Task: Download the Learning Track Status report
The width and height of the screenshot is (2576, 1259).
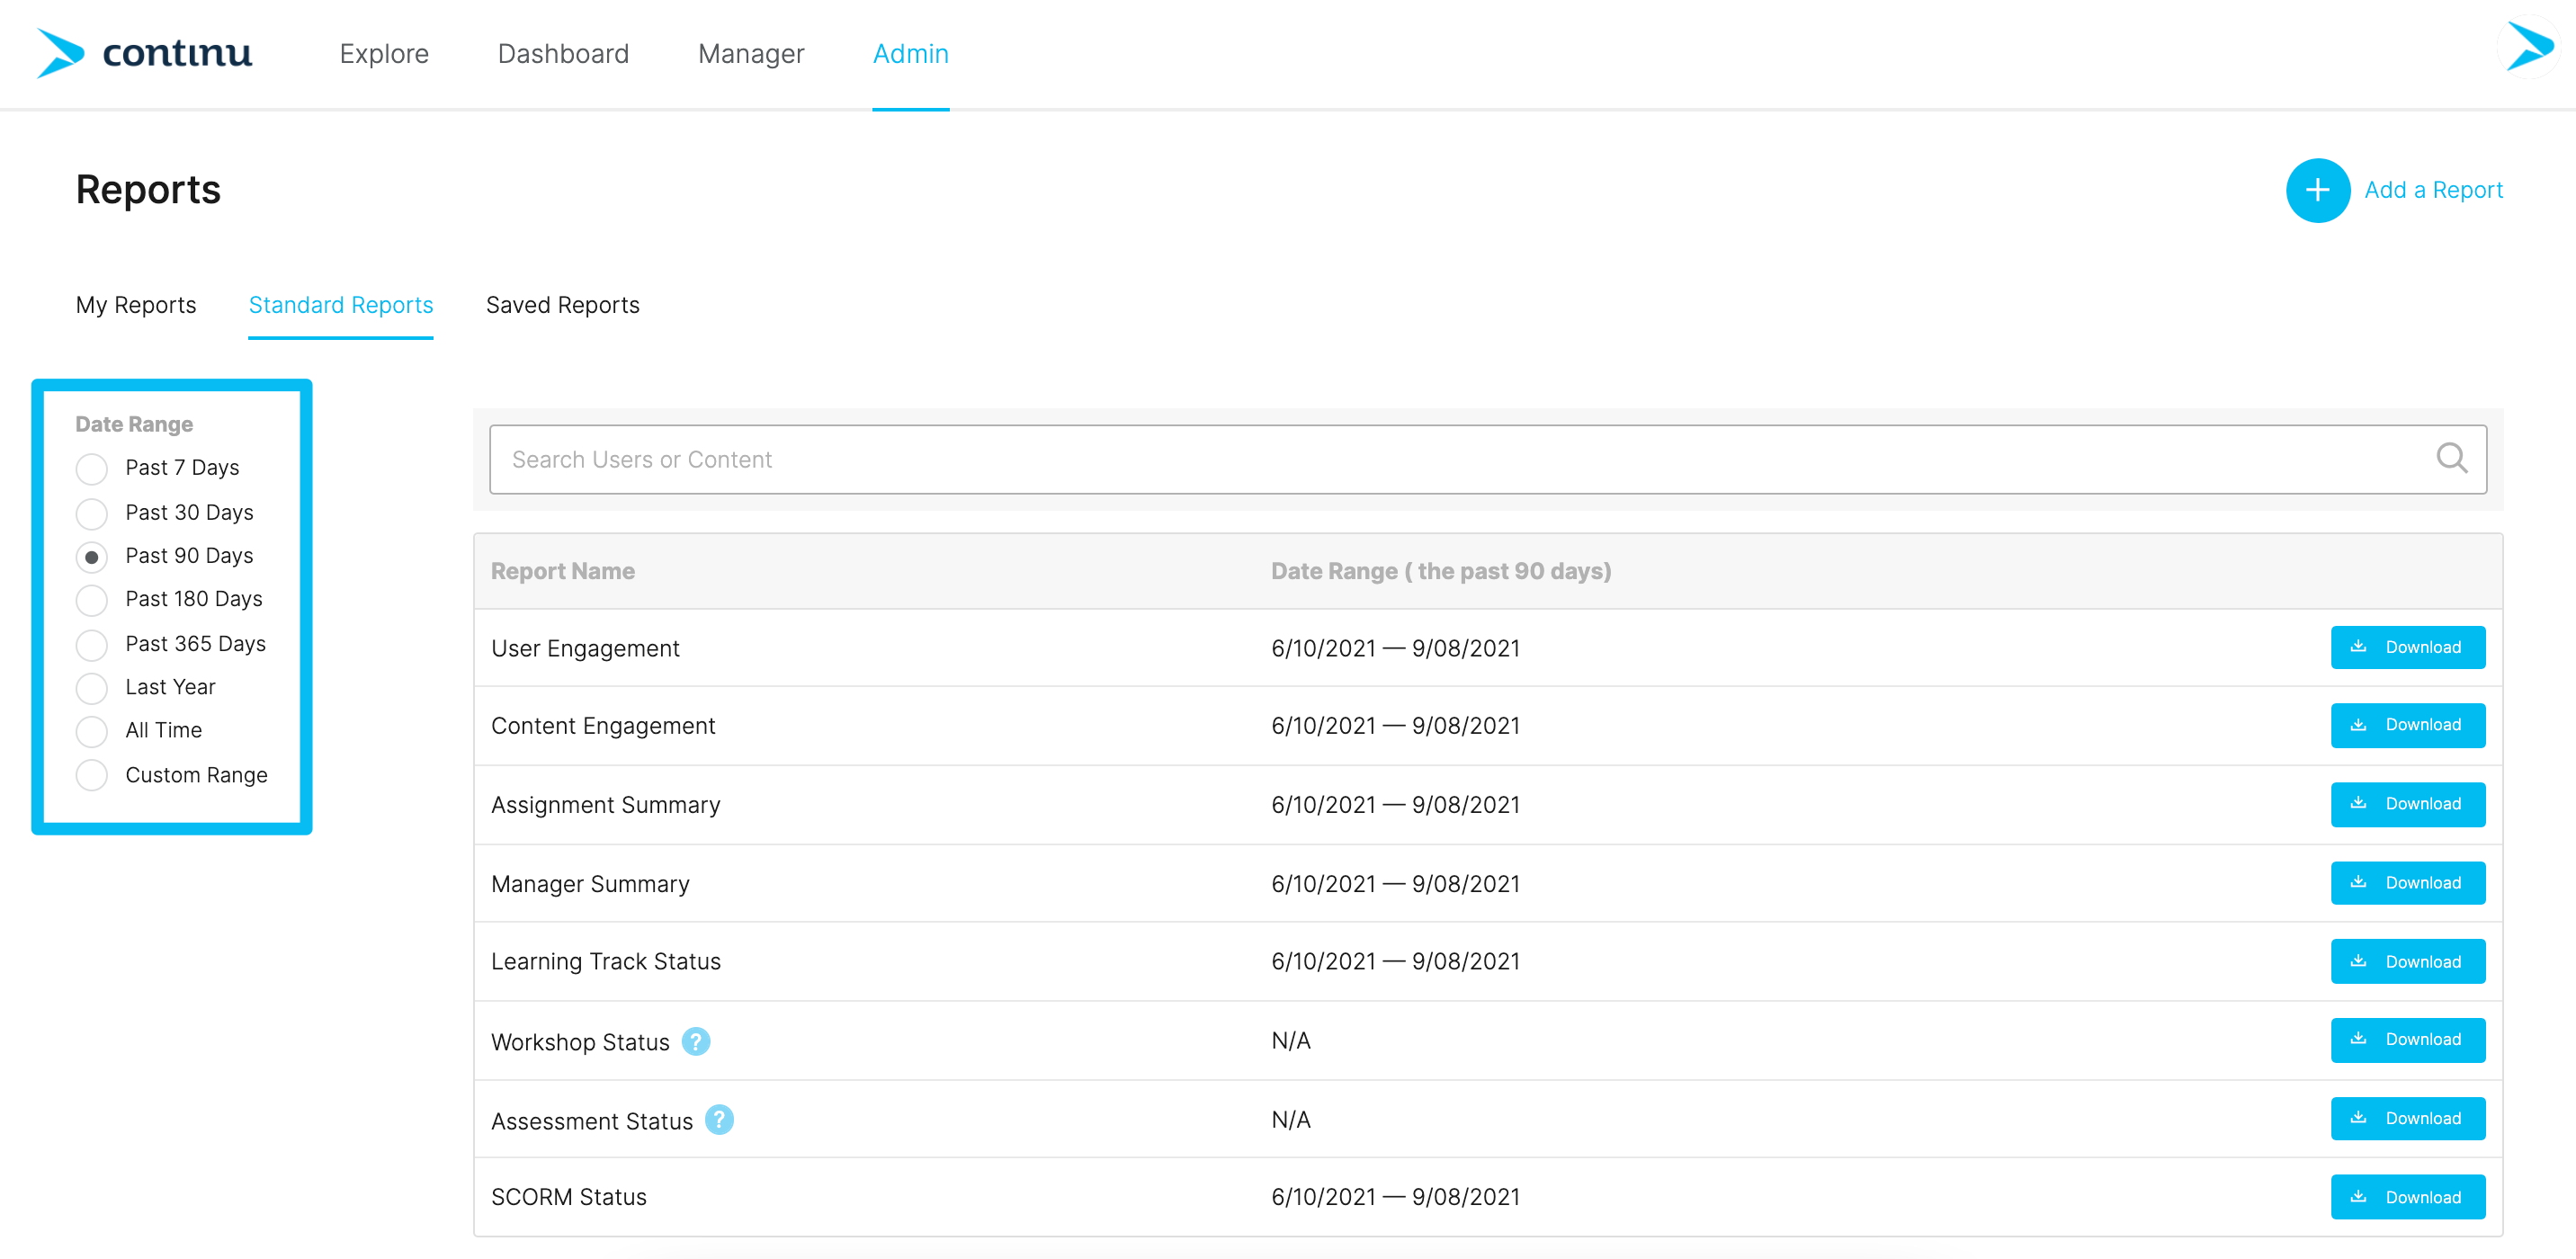Action: click(2407, 961)
